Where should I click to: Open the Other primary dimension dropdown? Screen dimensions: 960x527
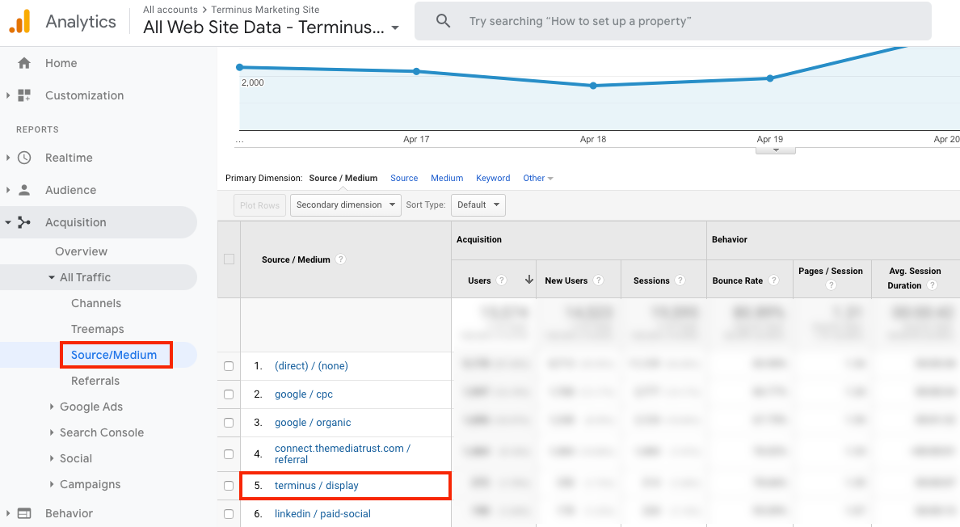[x=538, y=178]
